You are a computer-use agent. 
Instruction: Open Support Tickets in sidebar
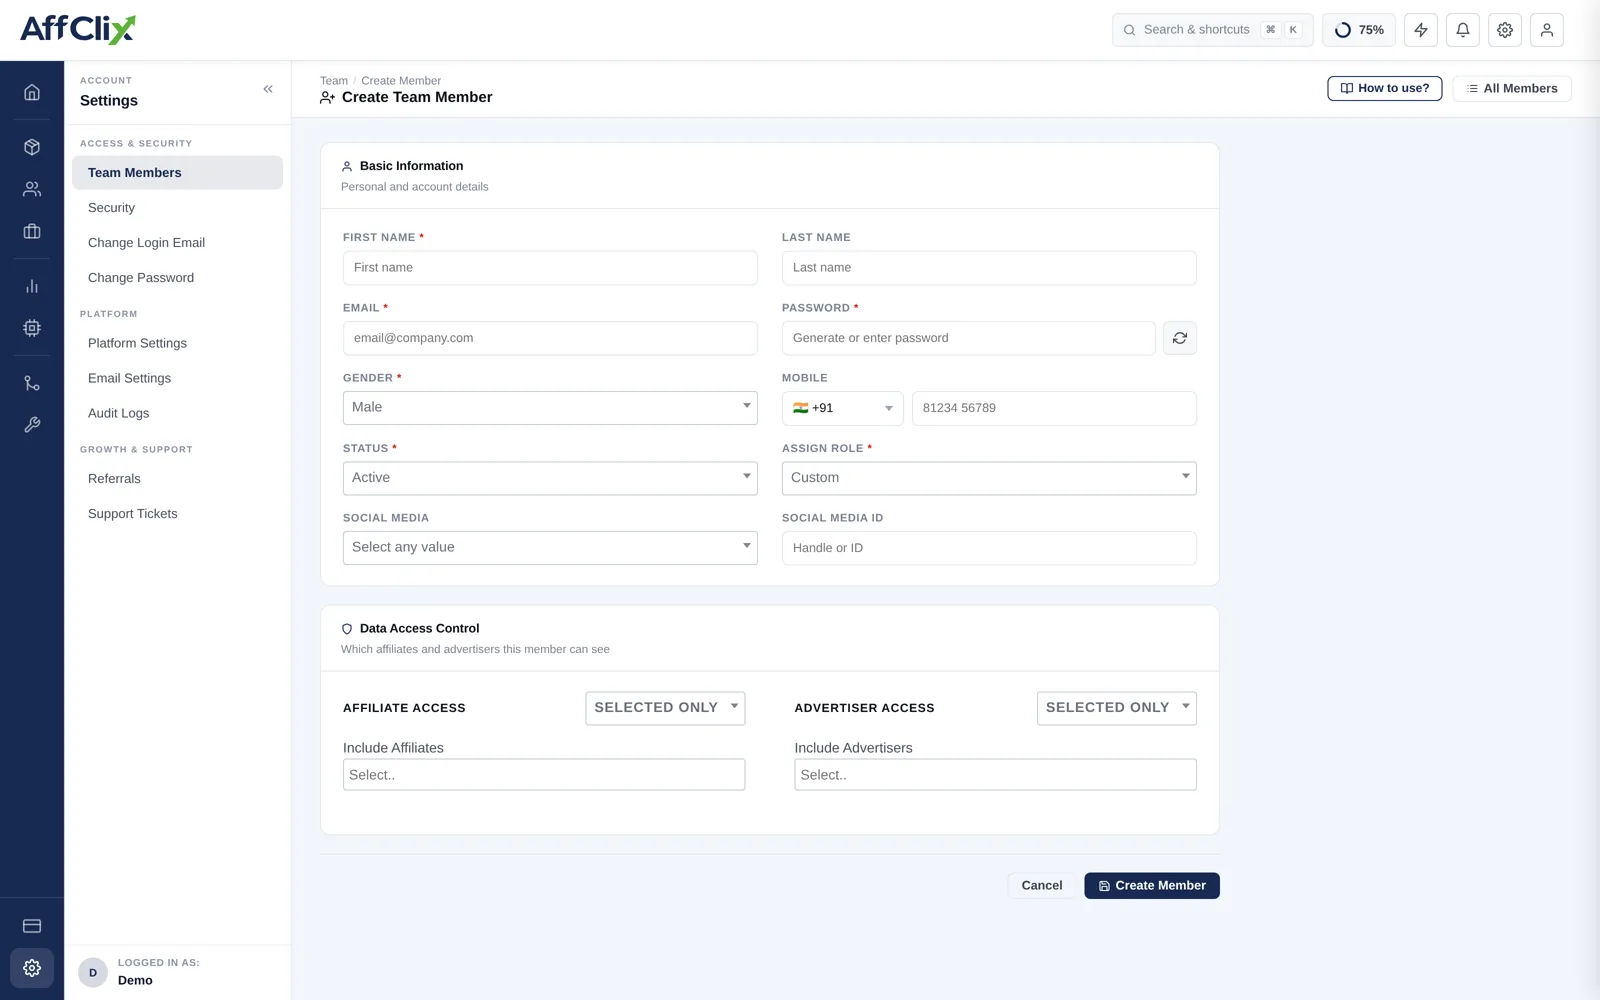tap(177, 514)
